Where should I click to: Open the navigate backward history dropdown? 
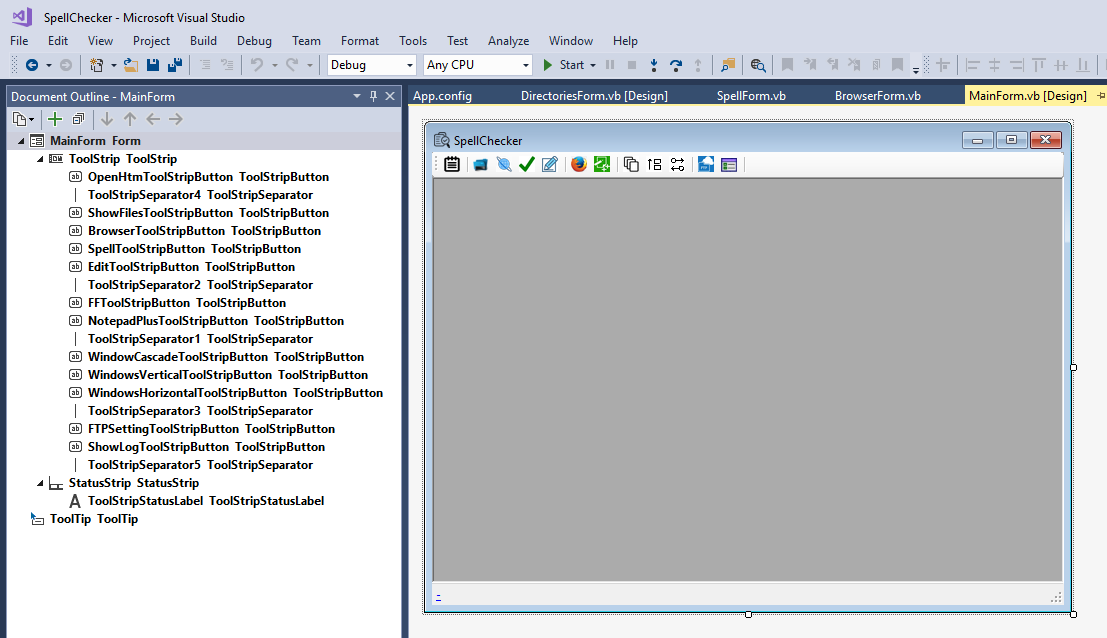[x=49, y=65]
